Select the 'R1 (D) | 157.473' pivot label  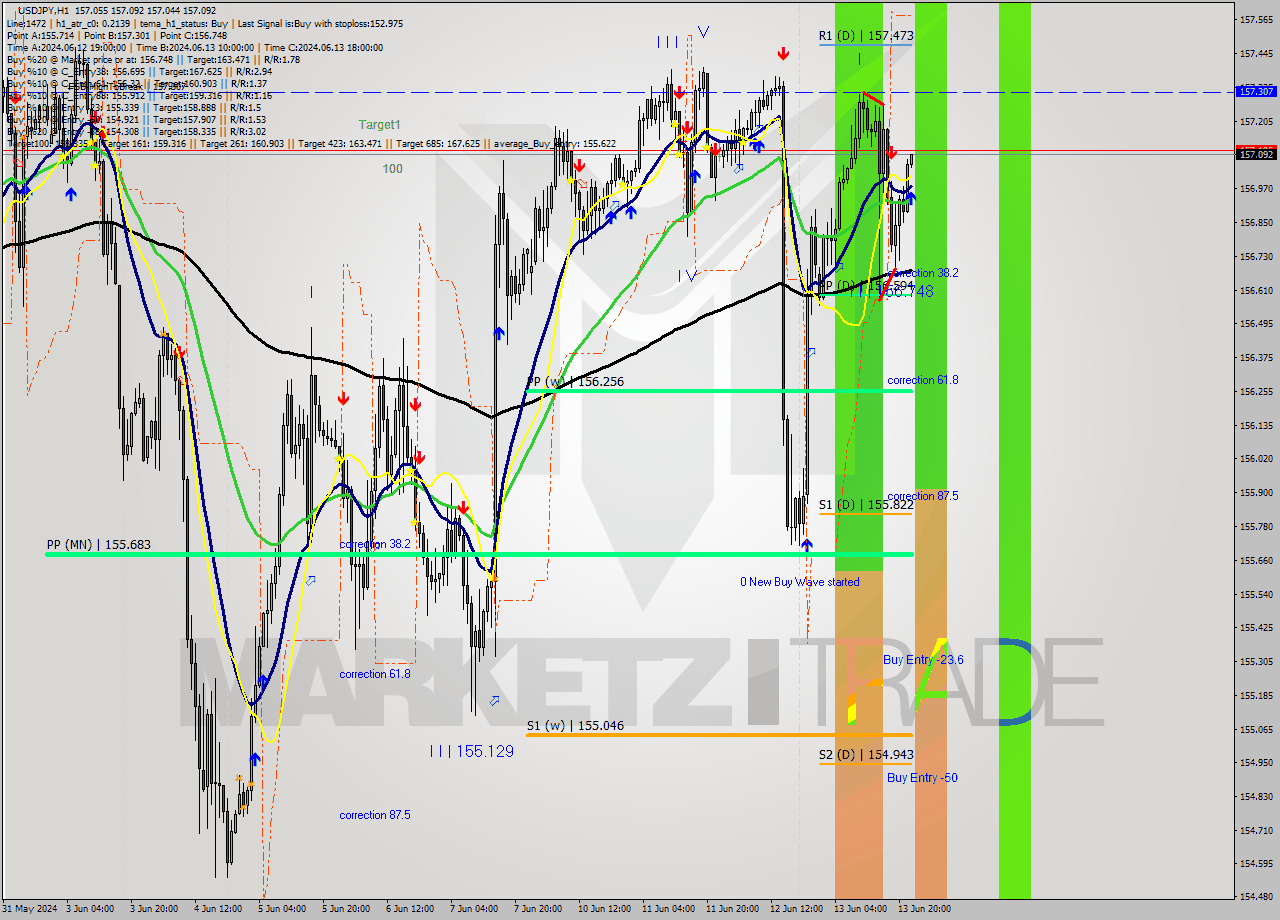865,36
